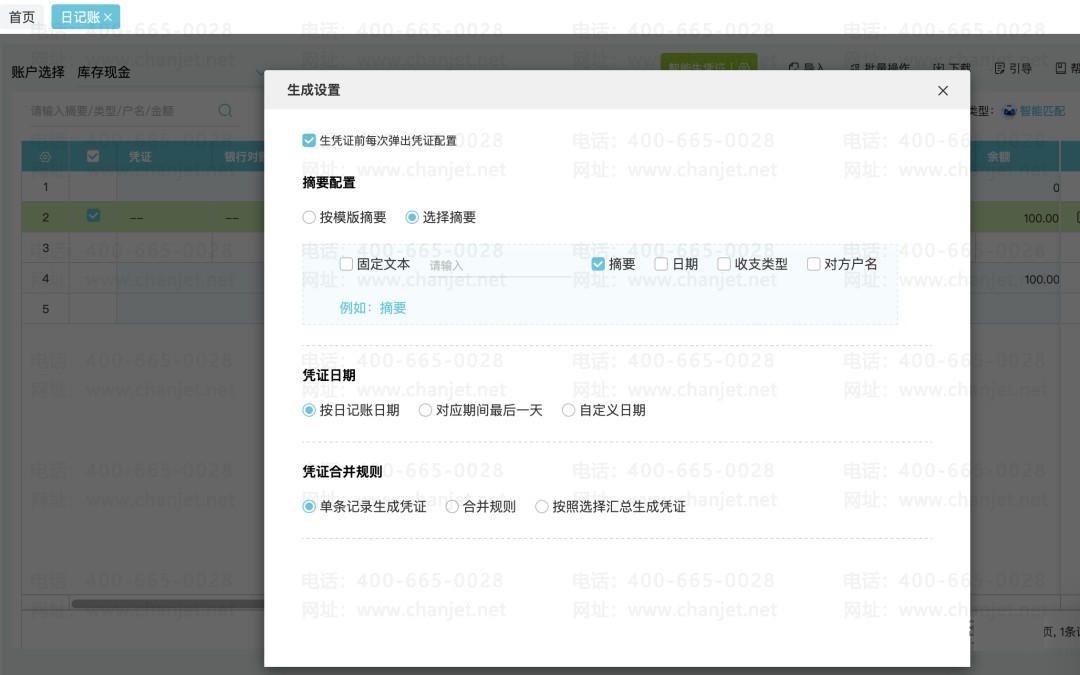This screenshot has height=675, width=1080.
Task: Switch to the 首页 tab
Action: point(22,17)
